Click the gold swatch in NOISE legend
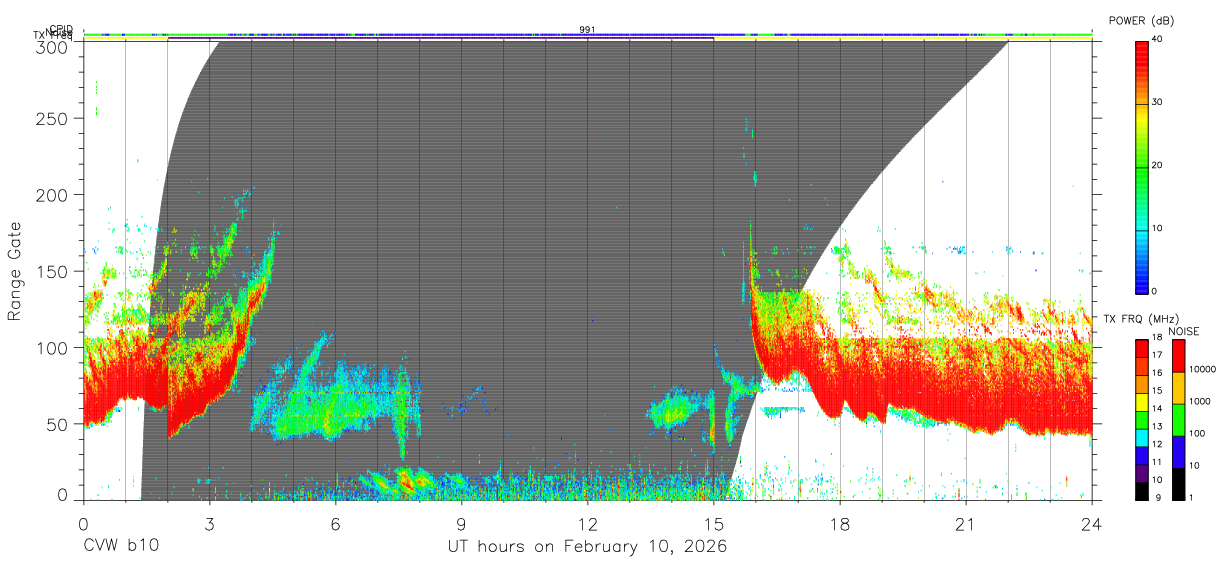Screen dimensions: 1228x567 coord(1178,388)
